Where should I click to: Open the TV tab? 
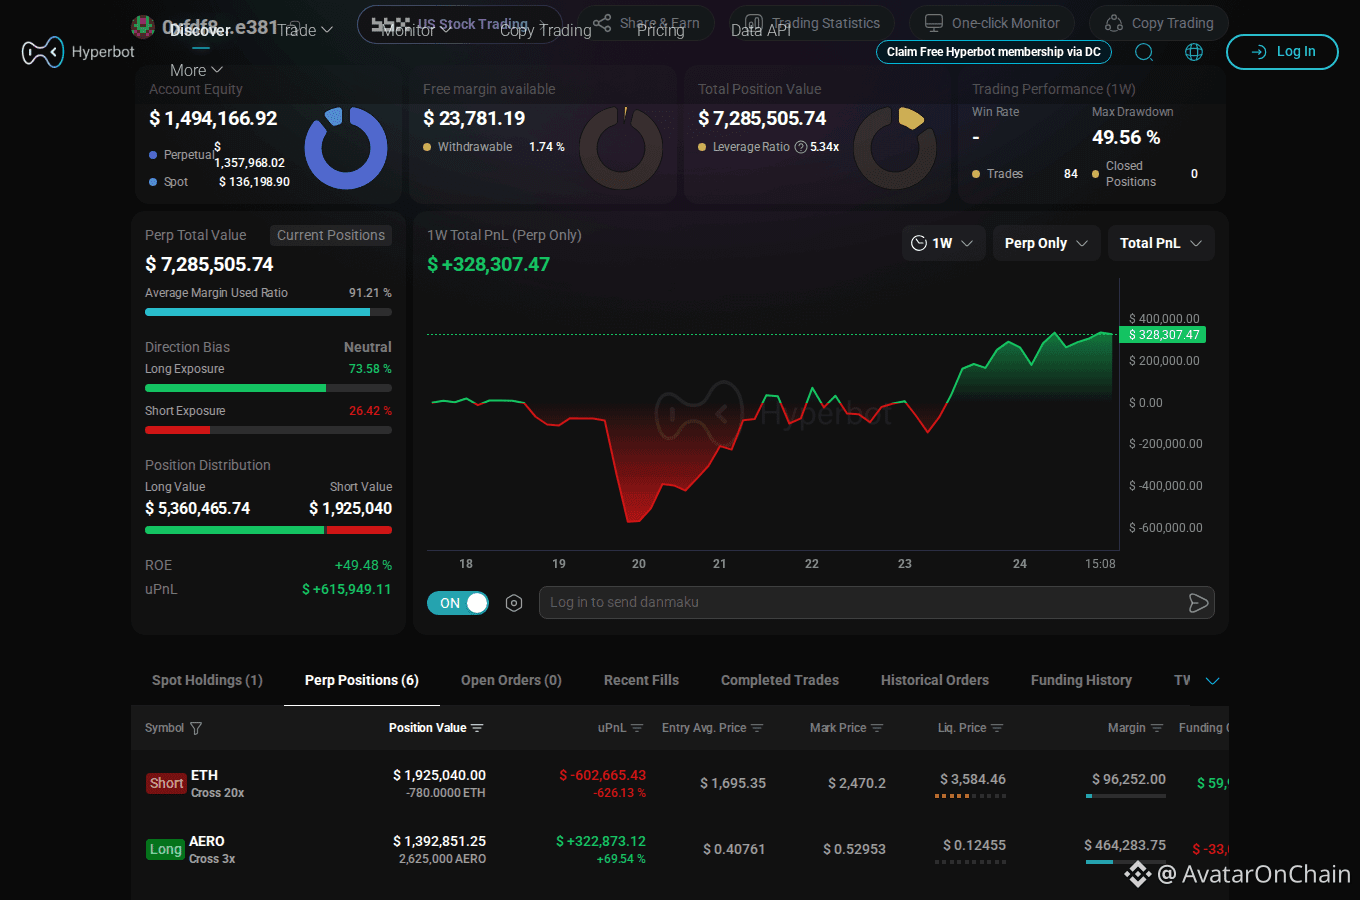(1182, 680)
